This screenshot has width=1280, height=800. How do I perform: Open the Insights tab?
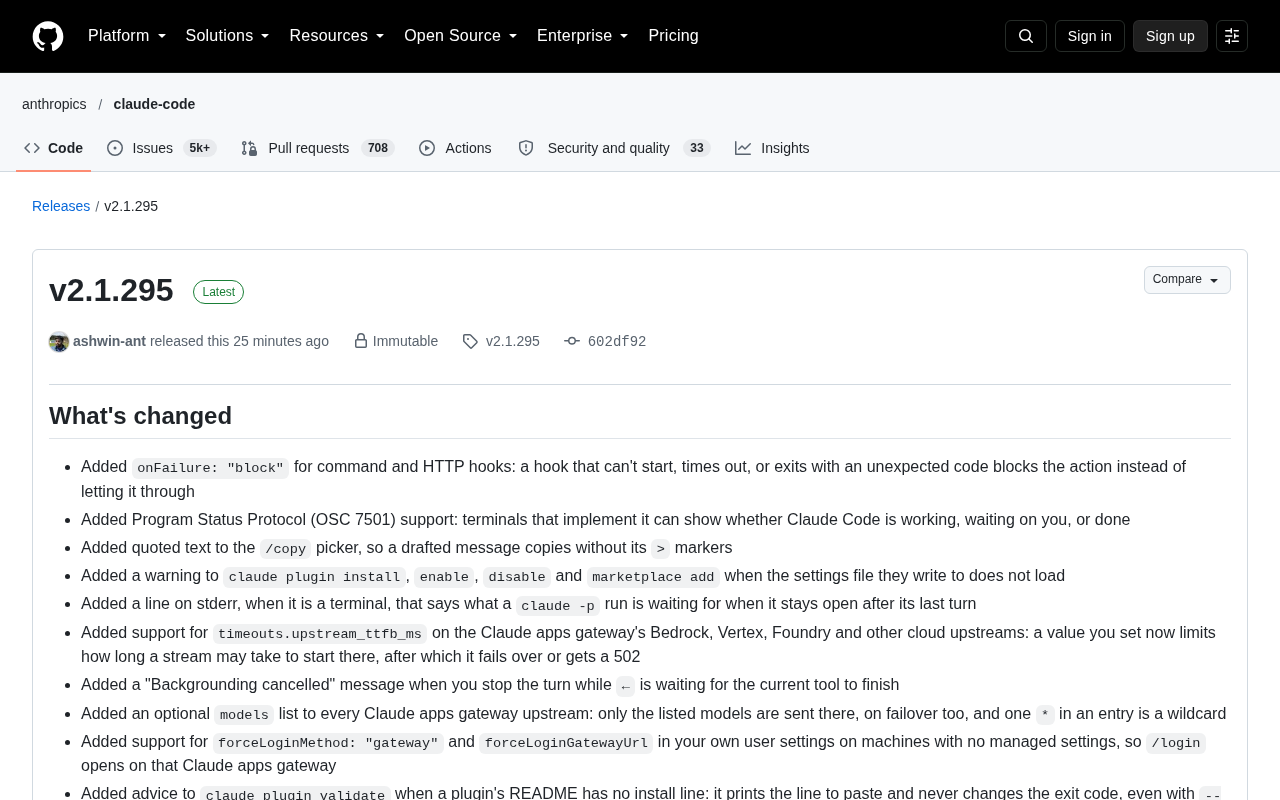click(772, 148)
